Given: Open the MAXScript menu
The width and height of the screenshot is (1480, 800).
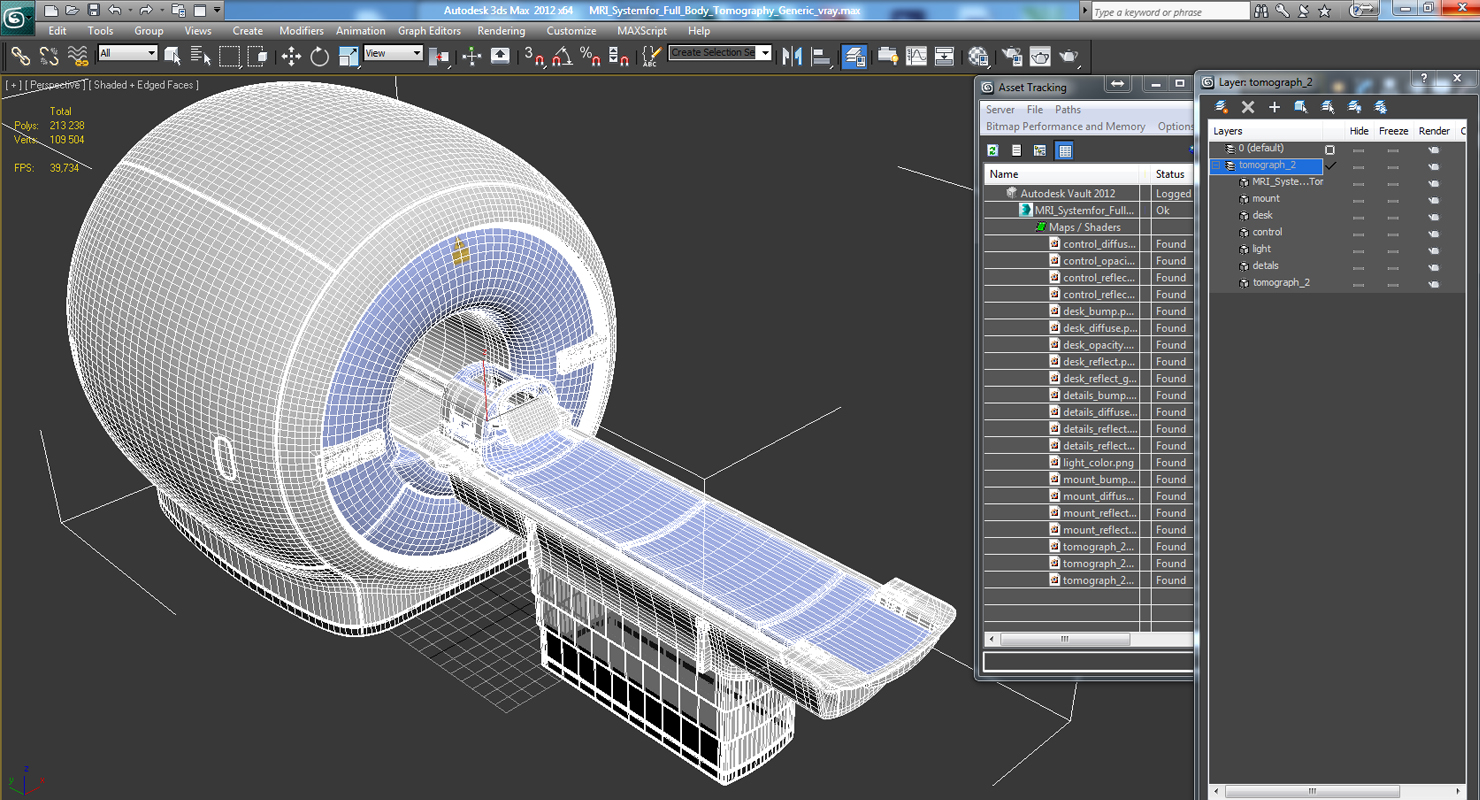Looking at the screenshot, I should 642,31.
